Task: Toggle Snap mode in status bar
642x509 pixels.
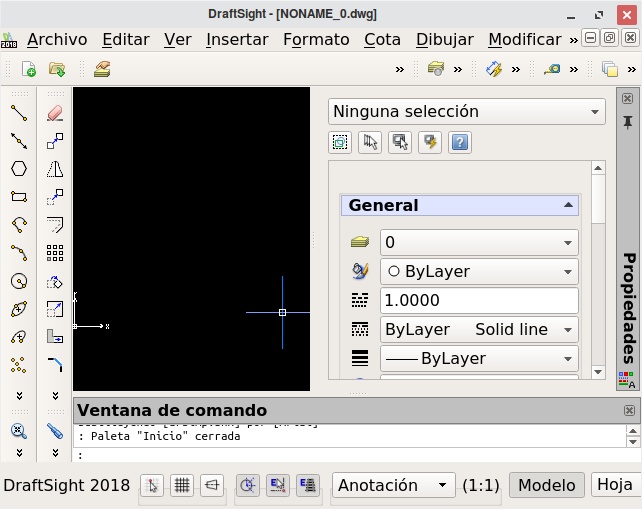Action: tap(152, 485)
